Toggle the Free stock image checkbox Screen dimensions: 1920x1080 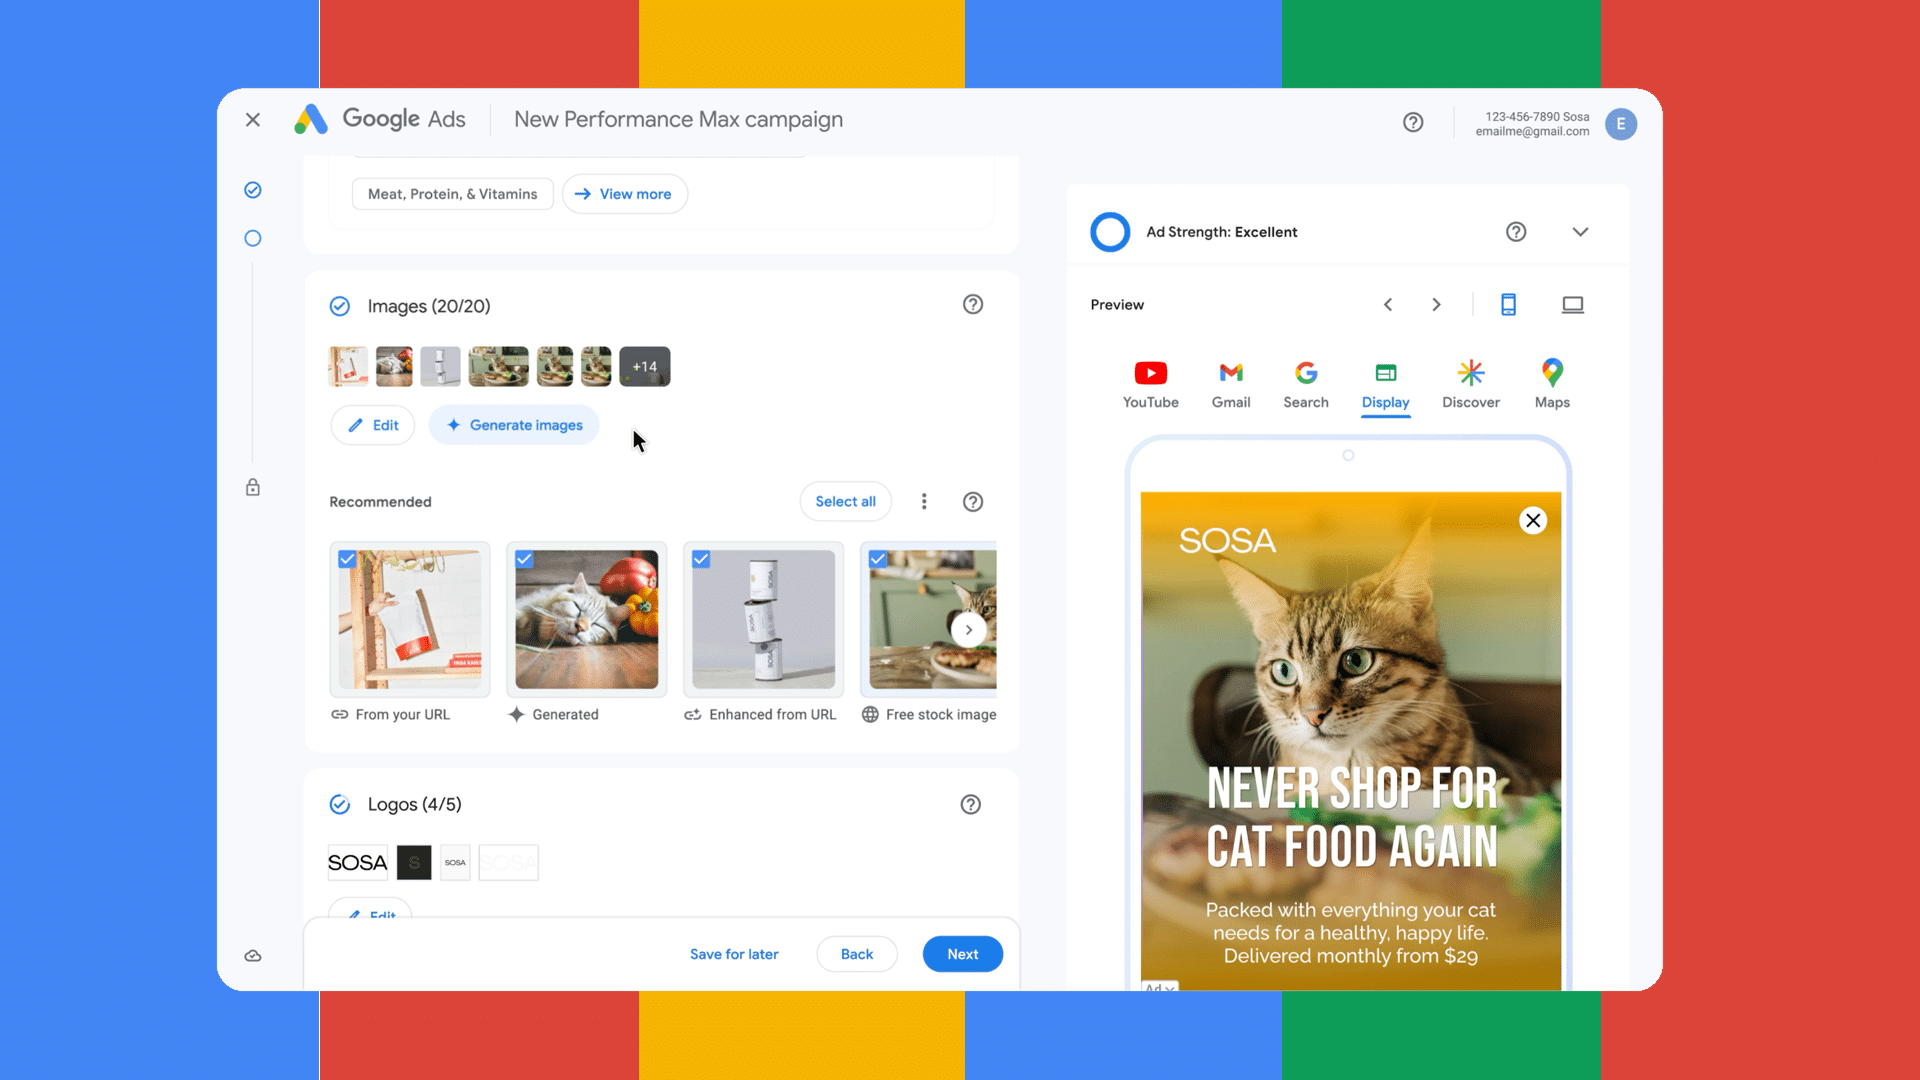[x=876, y=558]
